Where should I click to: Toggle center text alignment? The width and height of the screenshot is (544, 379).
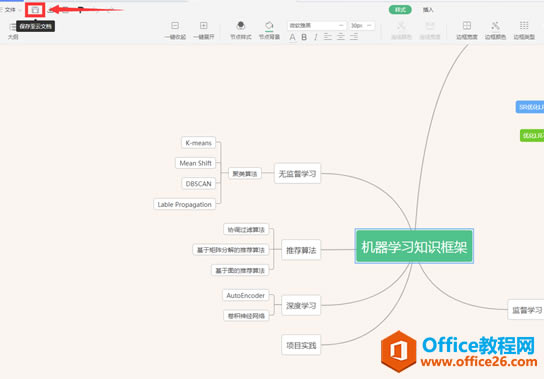pos(341,36)
